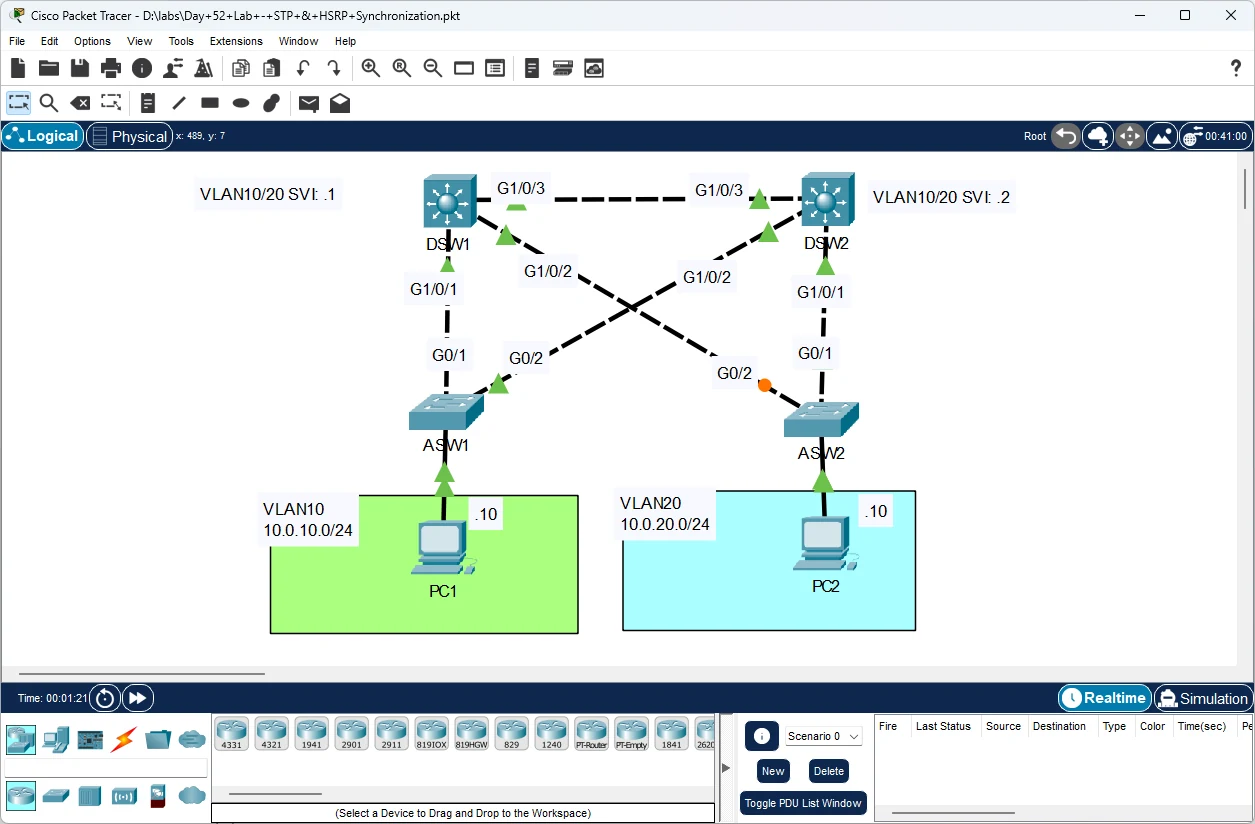Open the Extensions menu
The height and width of the screenshot is (824, 1255).
pyautogui.click(x=236, y=41)
